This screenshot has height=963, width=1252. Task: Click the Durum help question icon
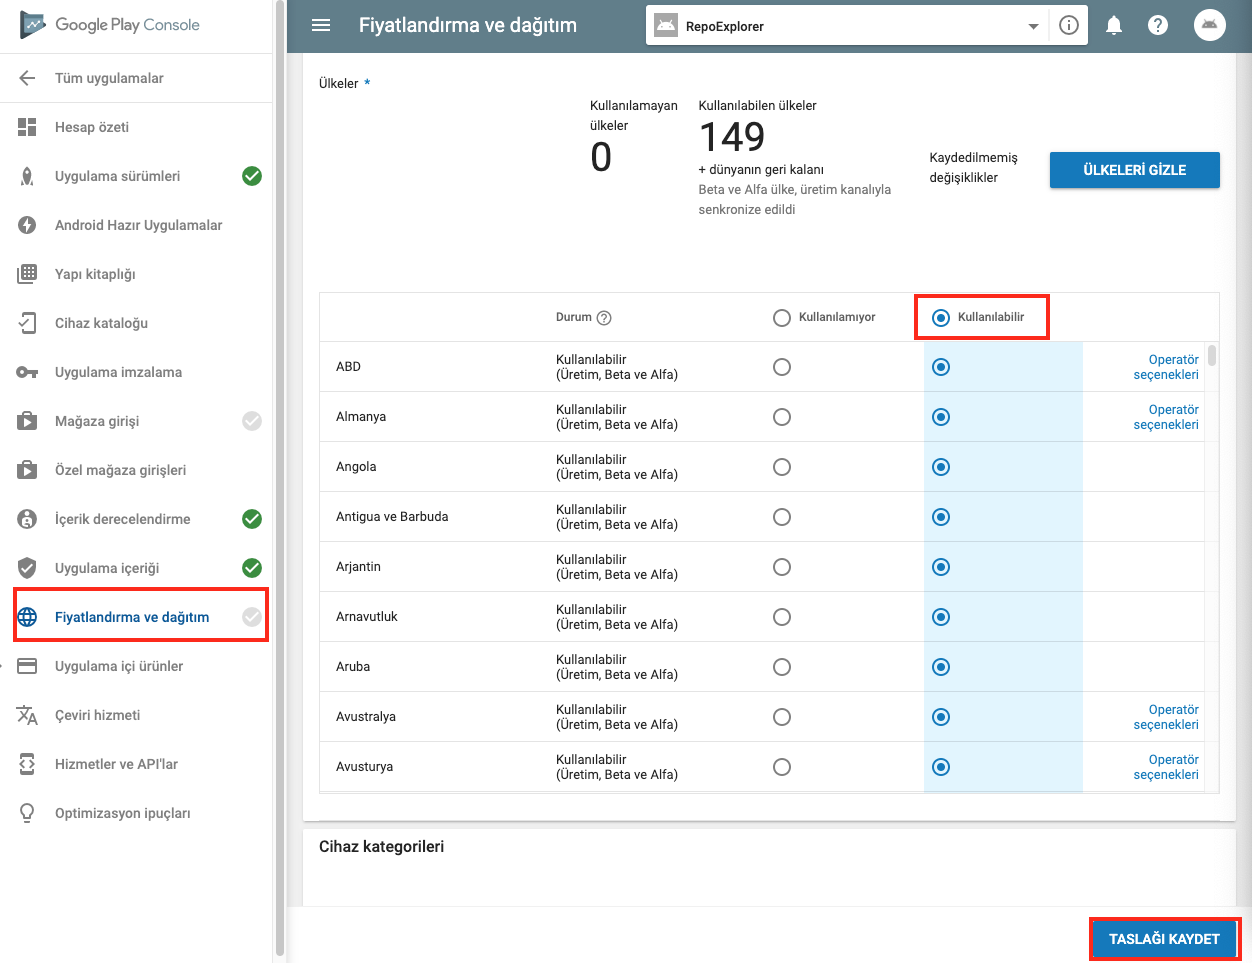pyautogui.click(x=604, y=318)
